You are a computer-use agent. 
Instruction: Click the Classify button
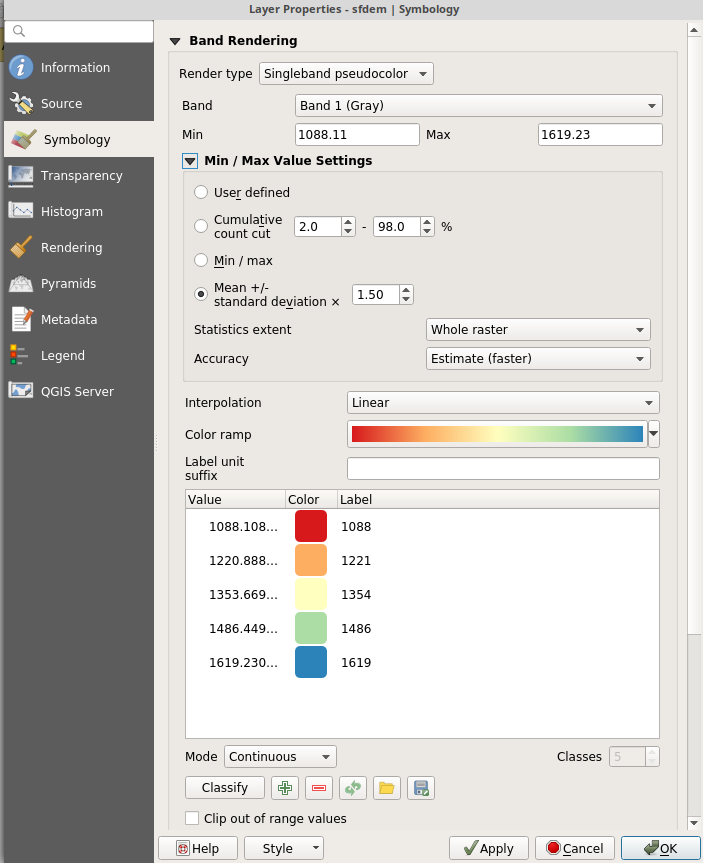tap(225, 788)
